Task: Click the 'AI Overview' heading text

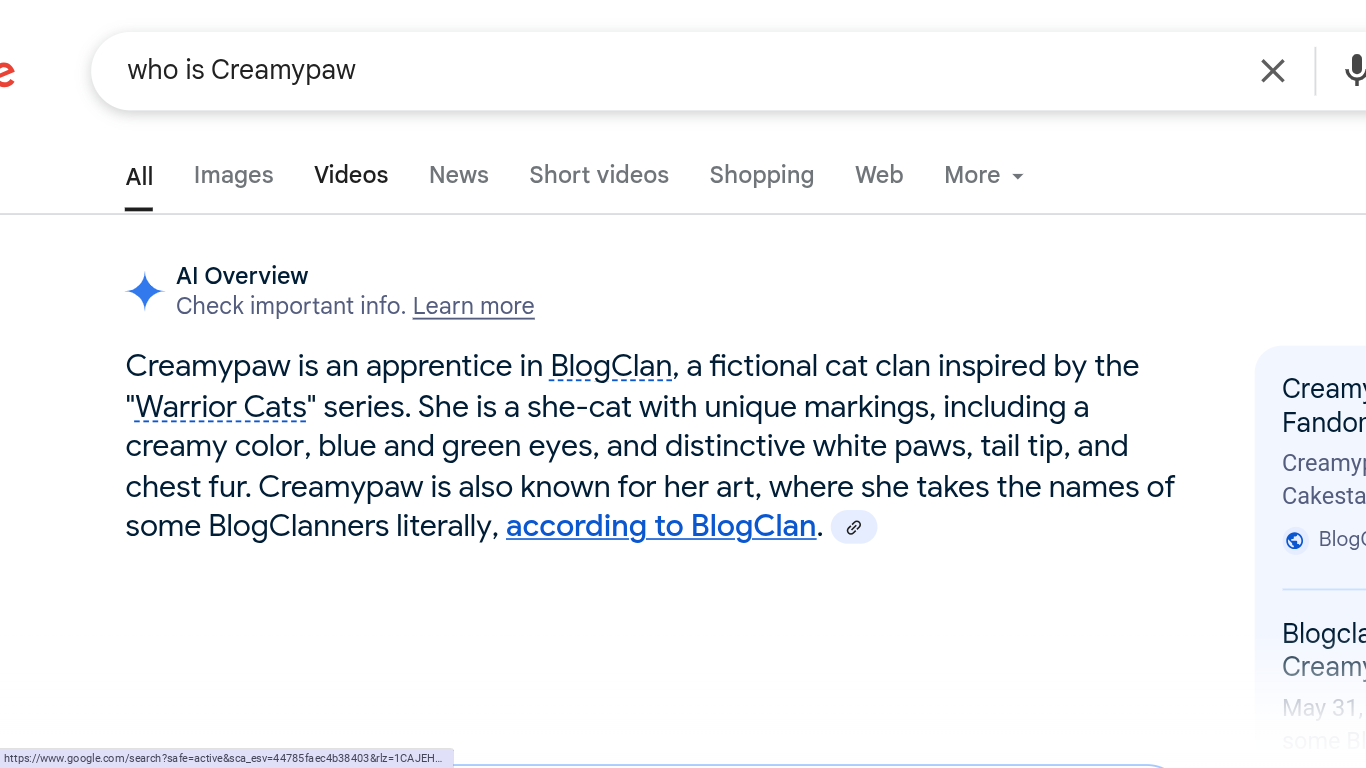Action: pyautogui.click(x=242, y=276)
